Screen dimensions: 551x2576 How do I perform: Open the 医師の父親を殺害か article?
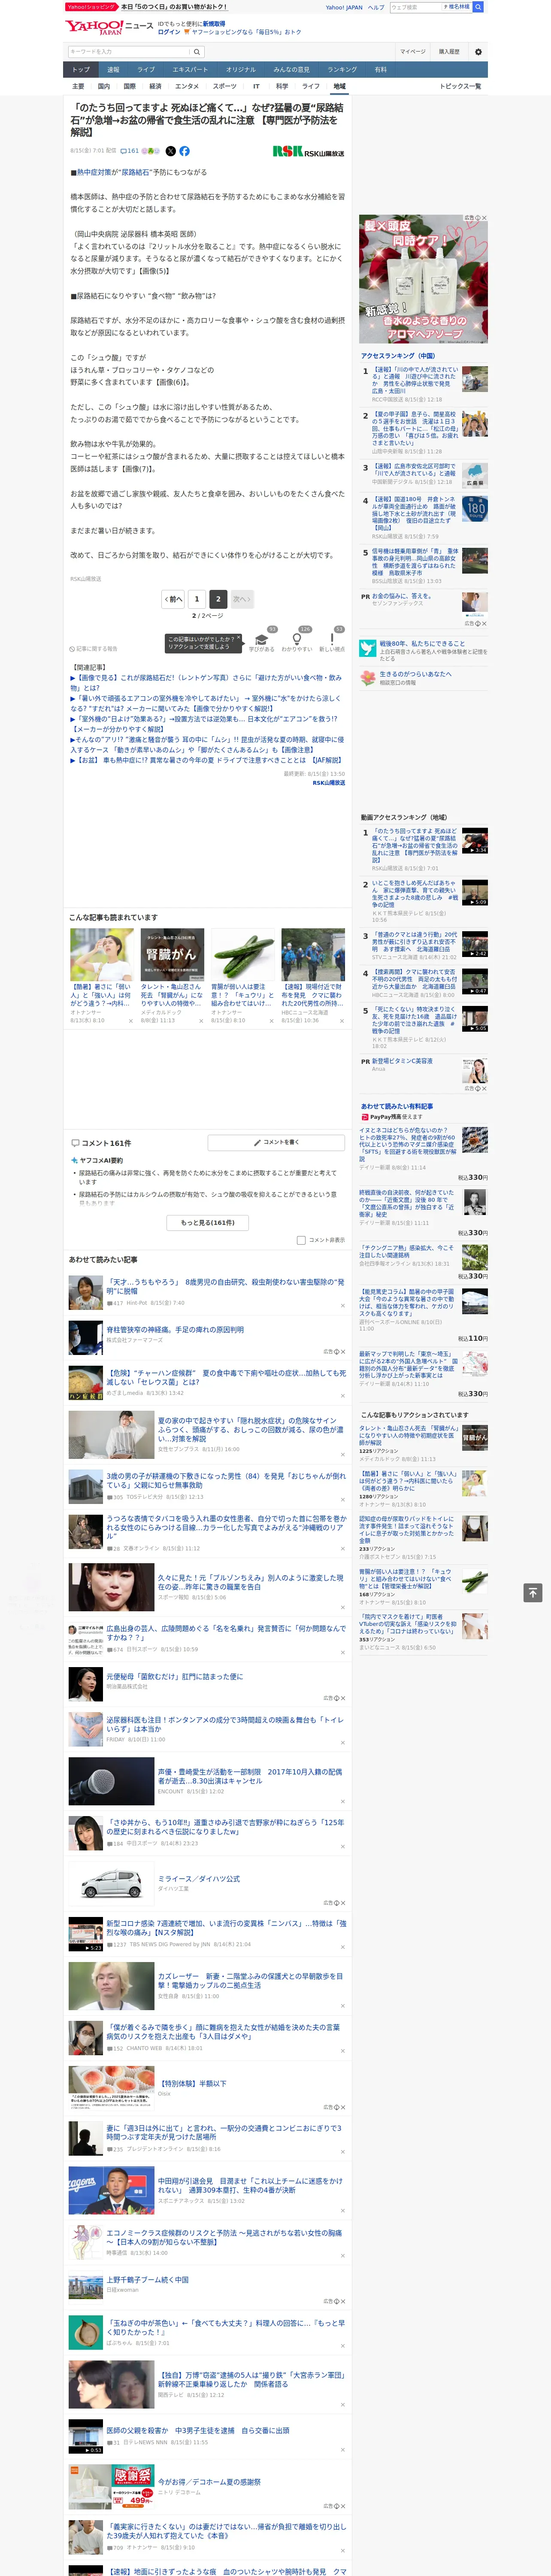pos(198,2430)
